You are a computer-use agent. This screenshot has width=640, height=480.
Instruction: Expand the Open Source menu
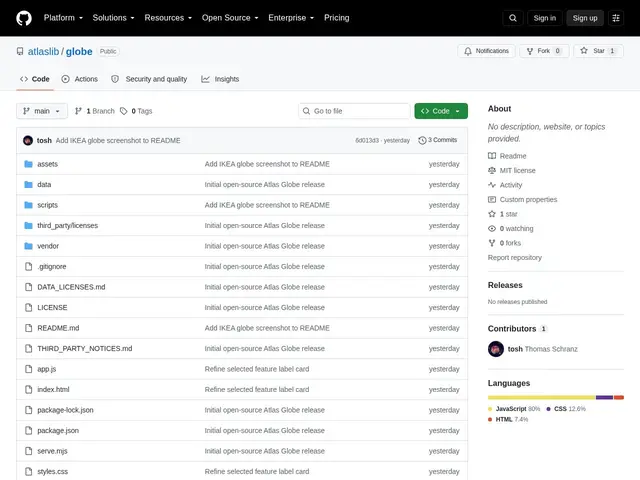230,18
